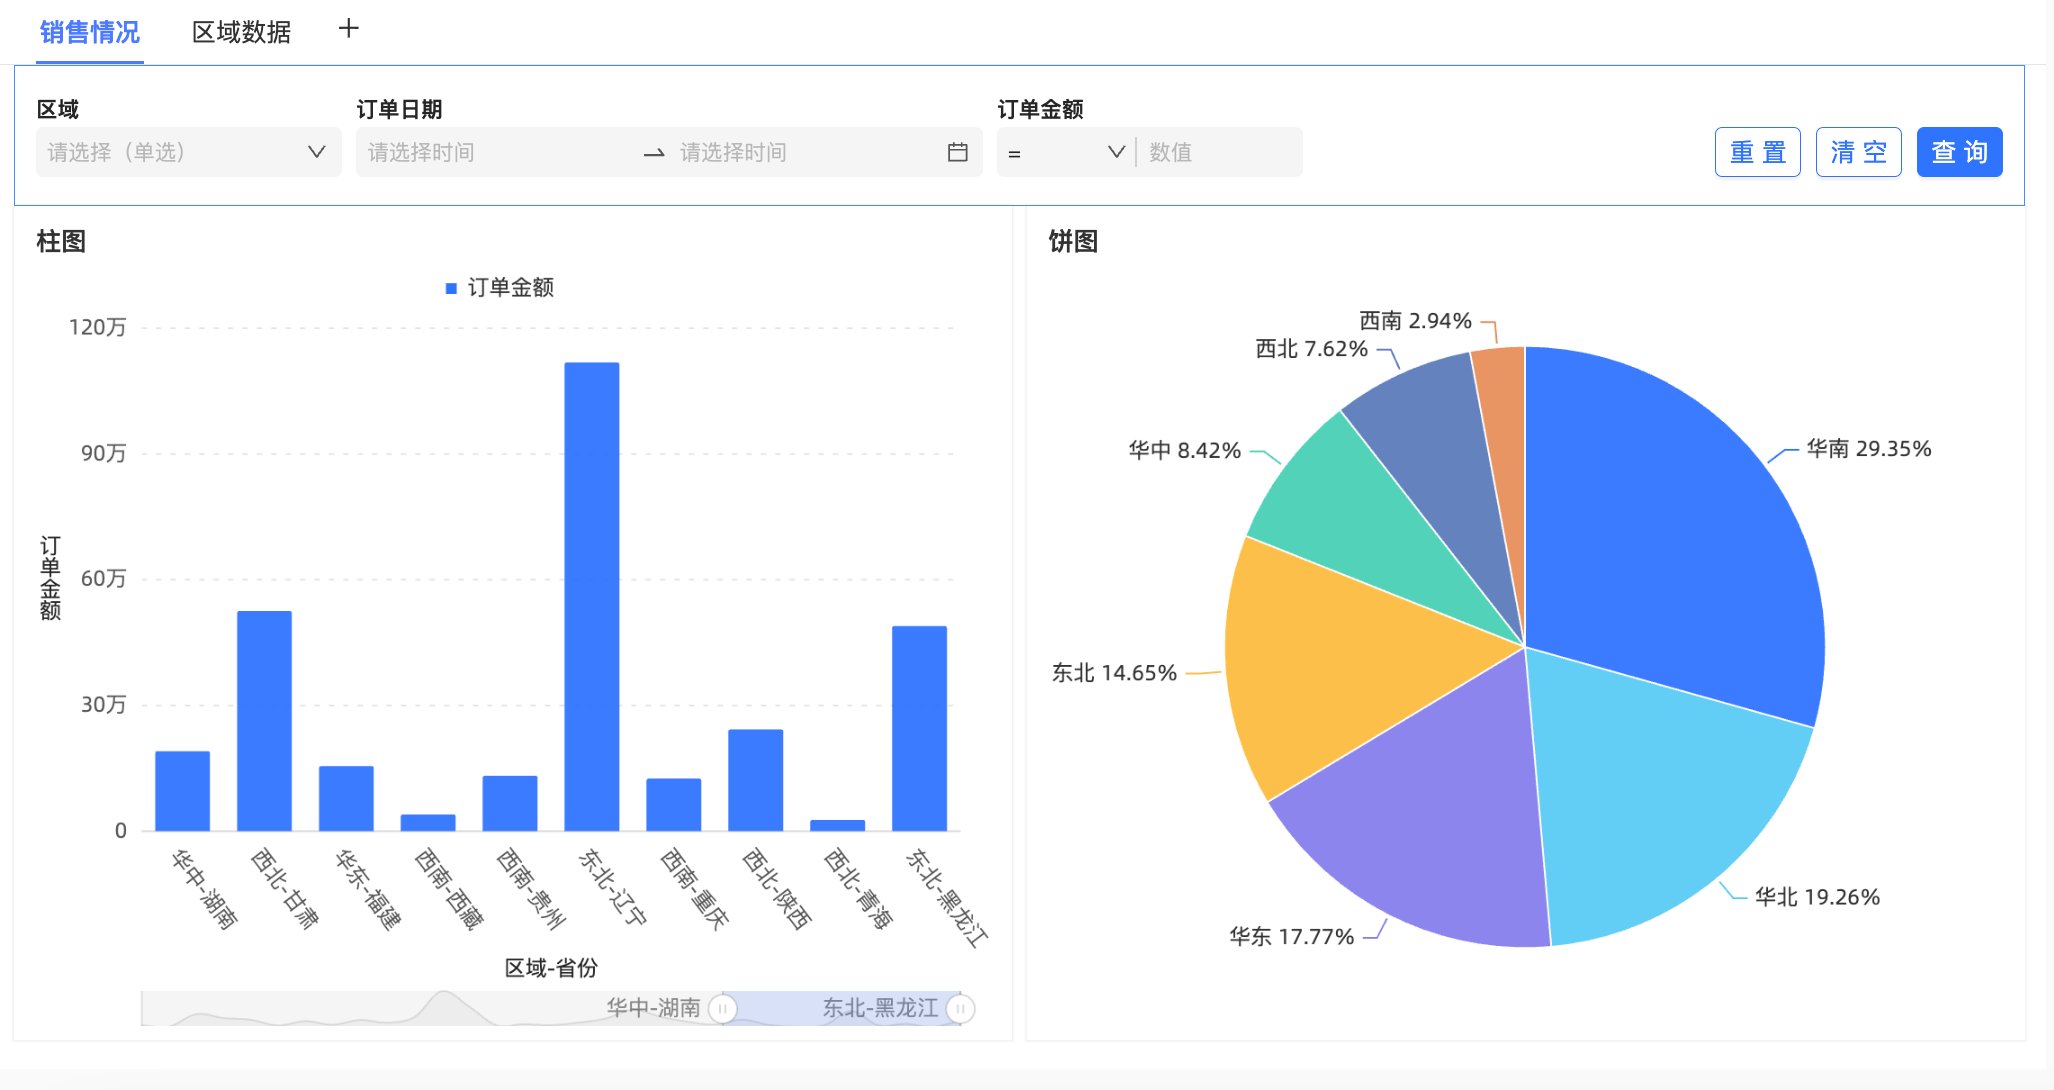Click the 东北-辽宁 bar in the chart
Image resolution: width=2054 pixels, height=1090 pixels.
pos(591,597)
